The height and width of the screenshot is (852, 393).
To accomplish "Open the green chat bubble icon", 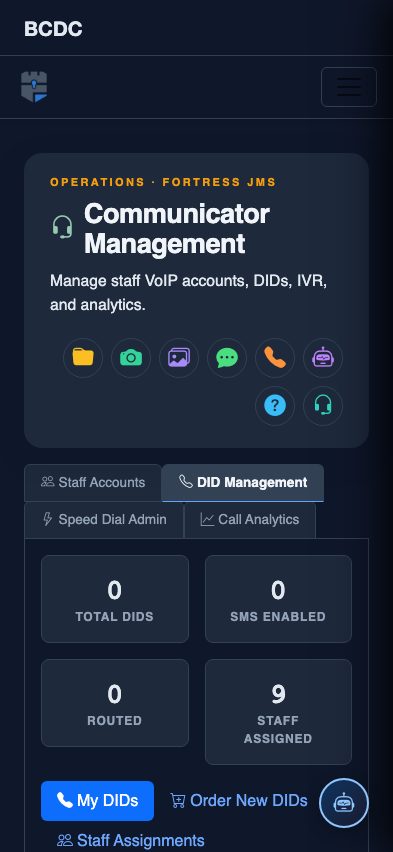I will click(227, 358).
